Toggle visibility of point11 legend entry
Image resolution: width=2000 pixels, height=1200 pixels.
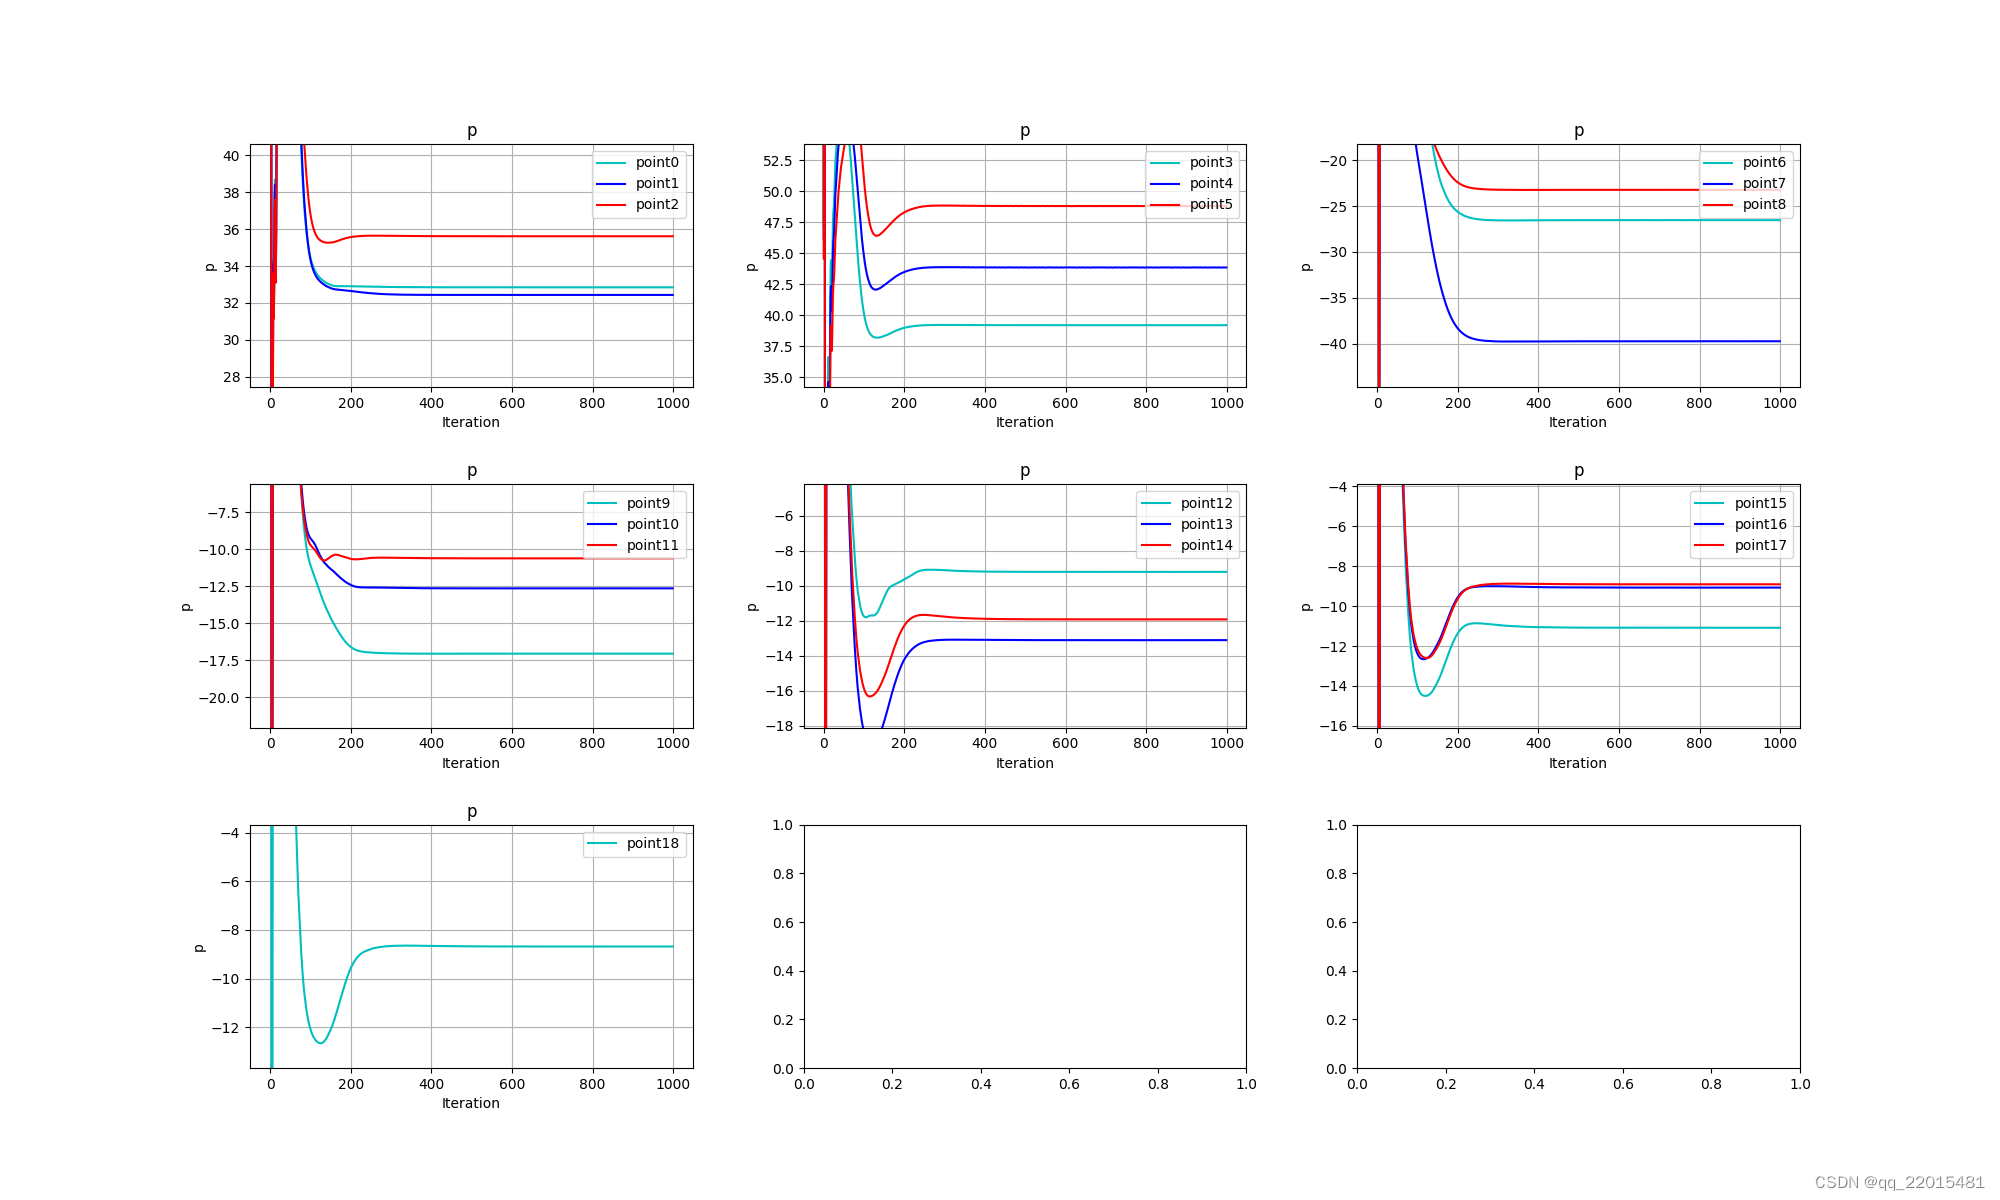(x=655, y=545)
